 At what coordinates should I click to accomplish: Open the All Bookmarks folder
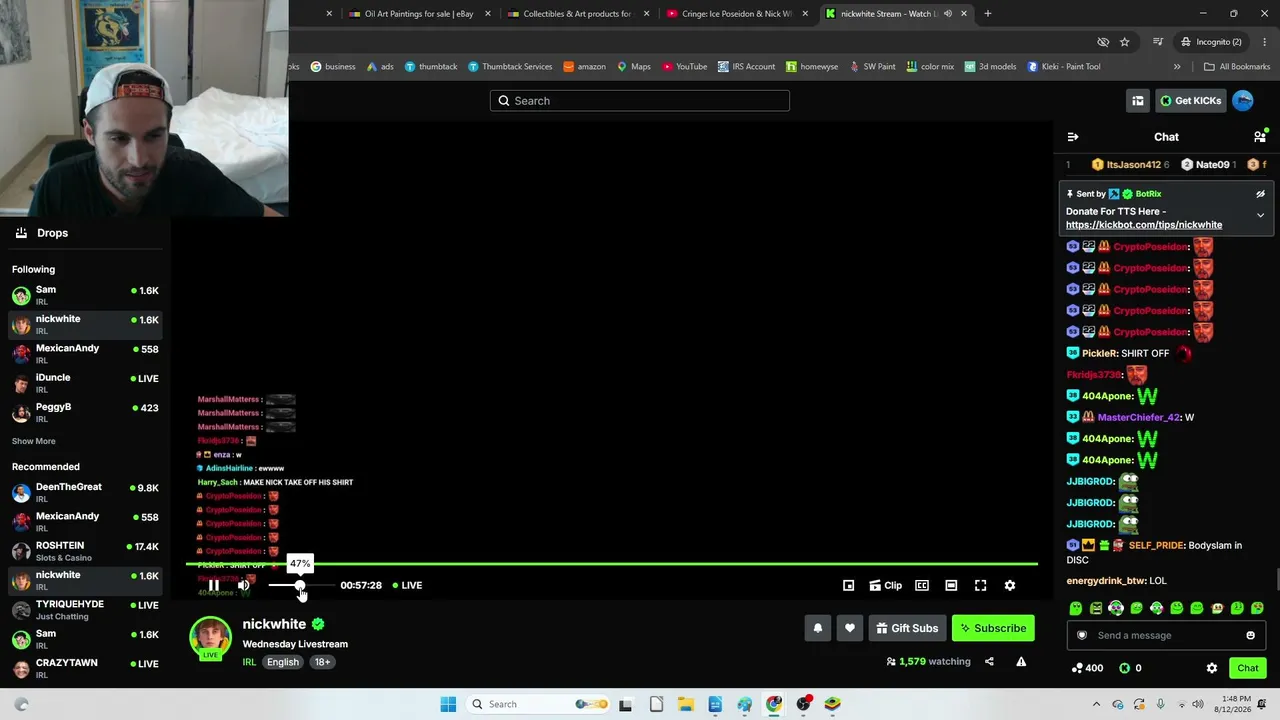pos(1237,67)
